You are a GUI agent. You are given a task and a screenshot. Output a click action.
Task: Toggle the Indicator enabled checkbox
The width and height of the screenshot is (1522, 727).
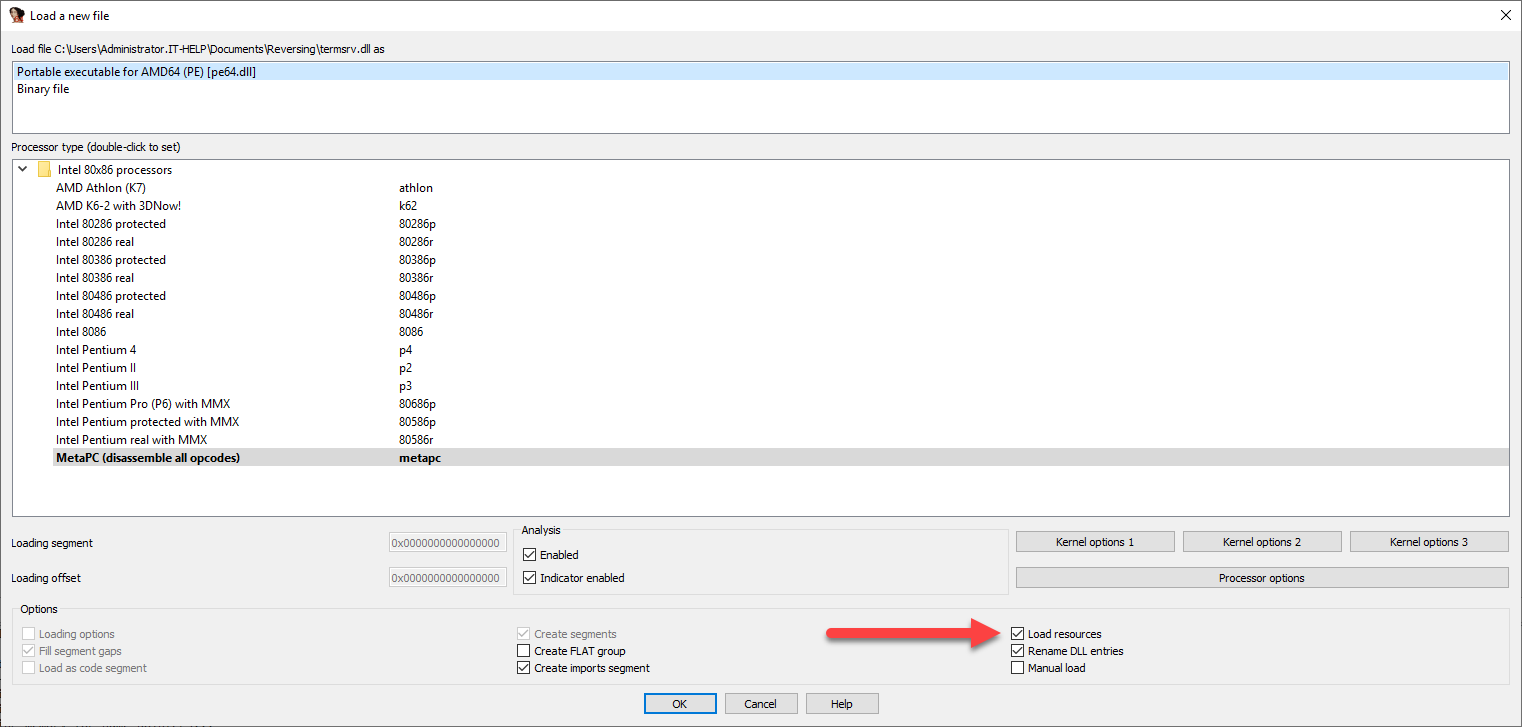530,578
